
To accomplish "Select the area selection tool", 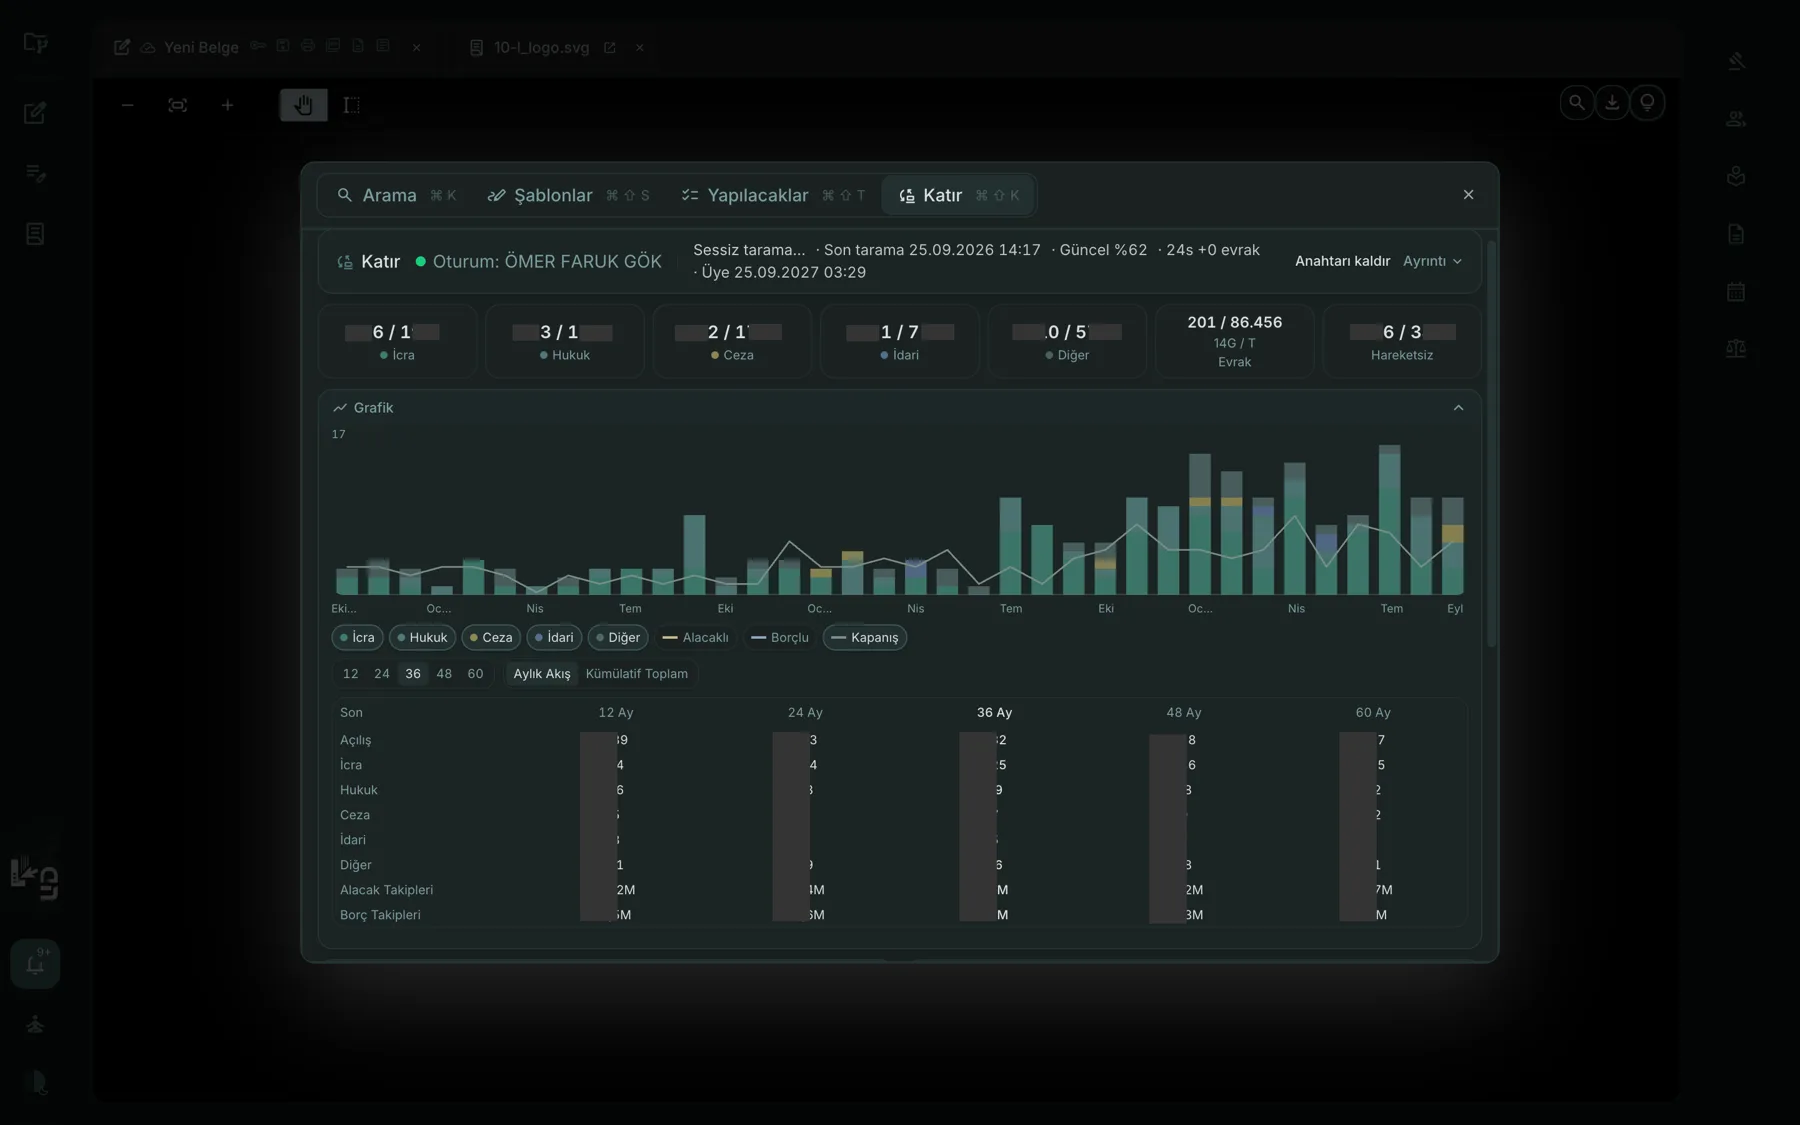I will (x=351, y=105).
